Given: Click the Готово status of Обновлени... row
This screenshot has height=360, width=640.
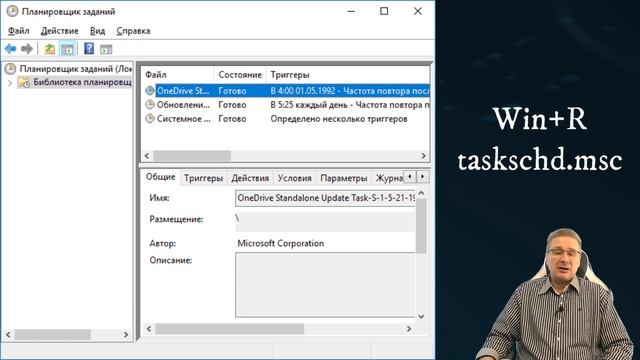Looking at the screenshot, I should 232,104.
